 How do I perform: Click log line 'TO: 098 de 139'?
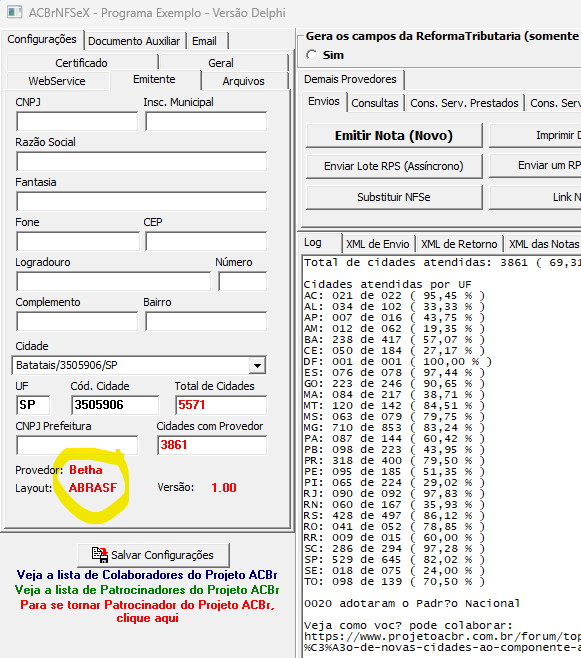[394, 582]
